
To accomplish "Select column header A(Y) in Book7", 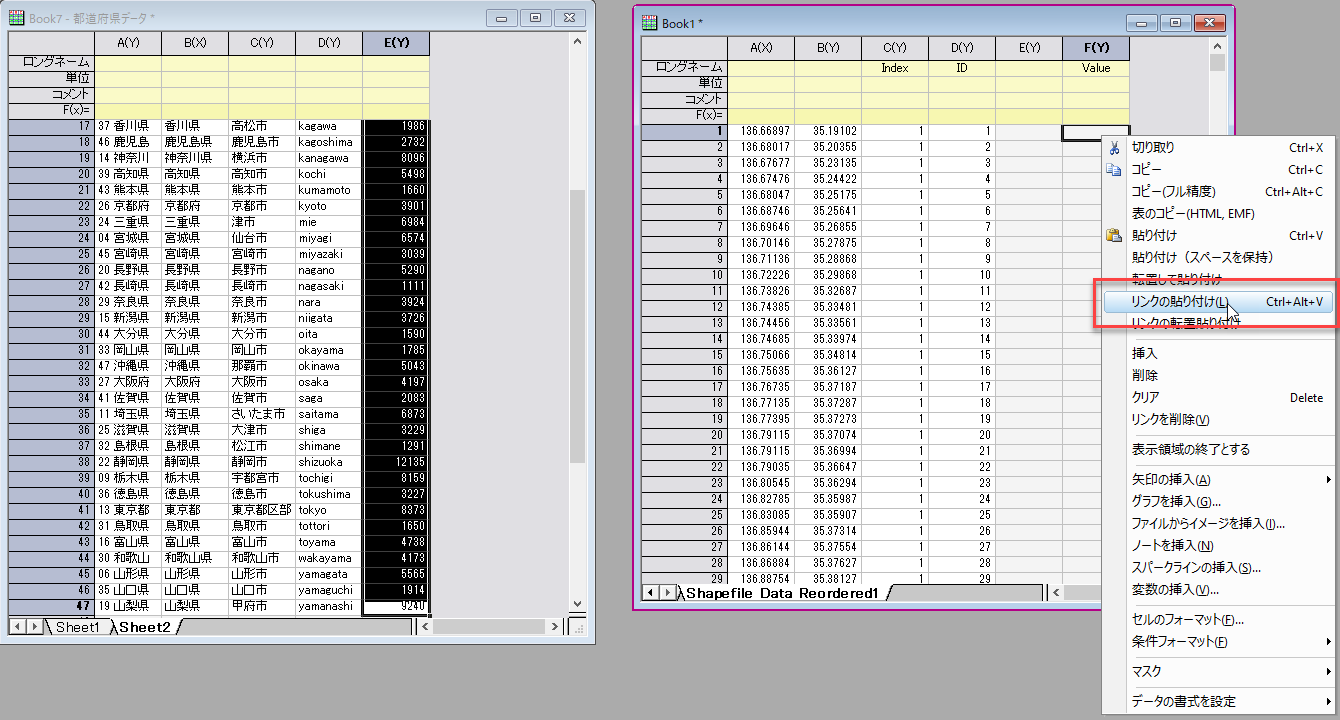I will [x=128, y=42].
